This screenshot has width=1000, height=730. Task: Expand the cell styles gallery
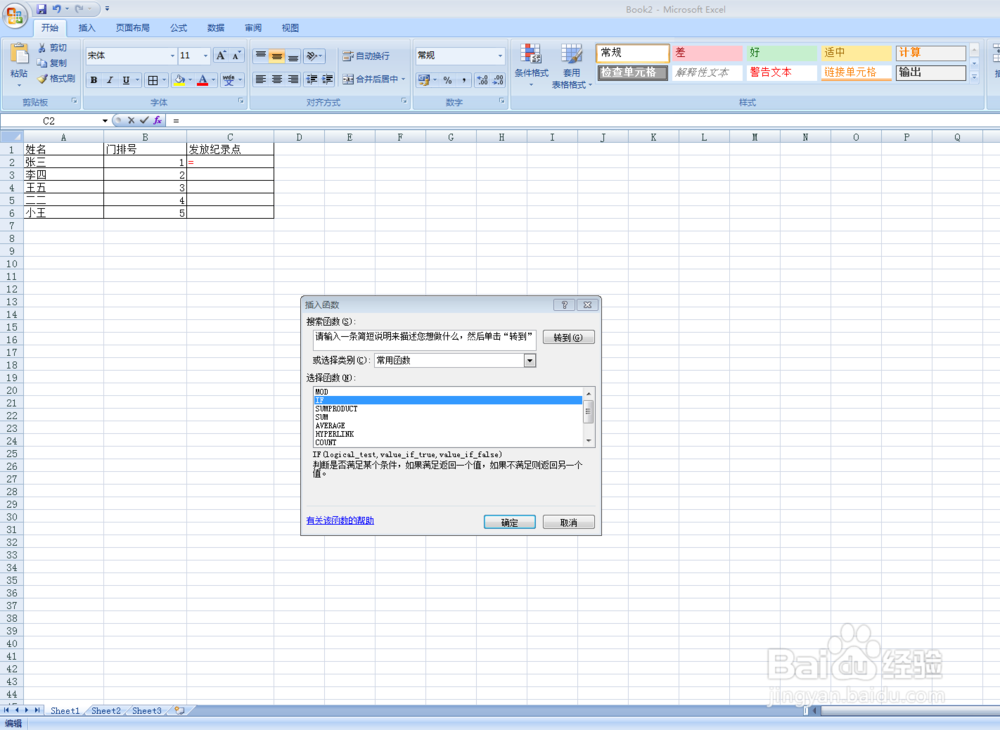(x=974, y=77)
